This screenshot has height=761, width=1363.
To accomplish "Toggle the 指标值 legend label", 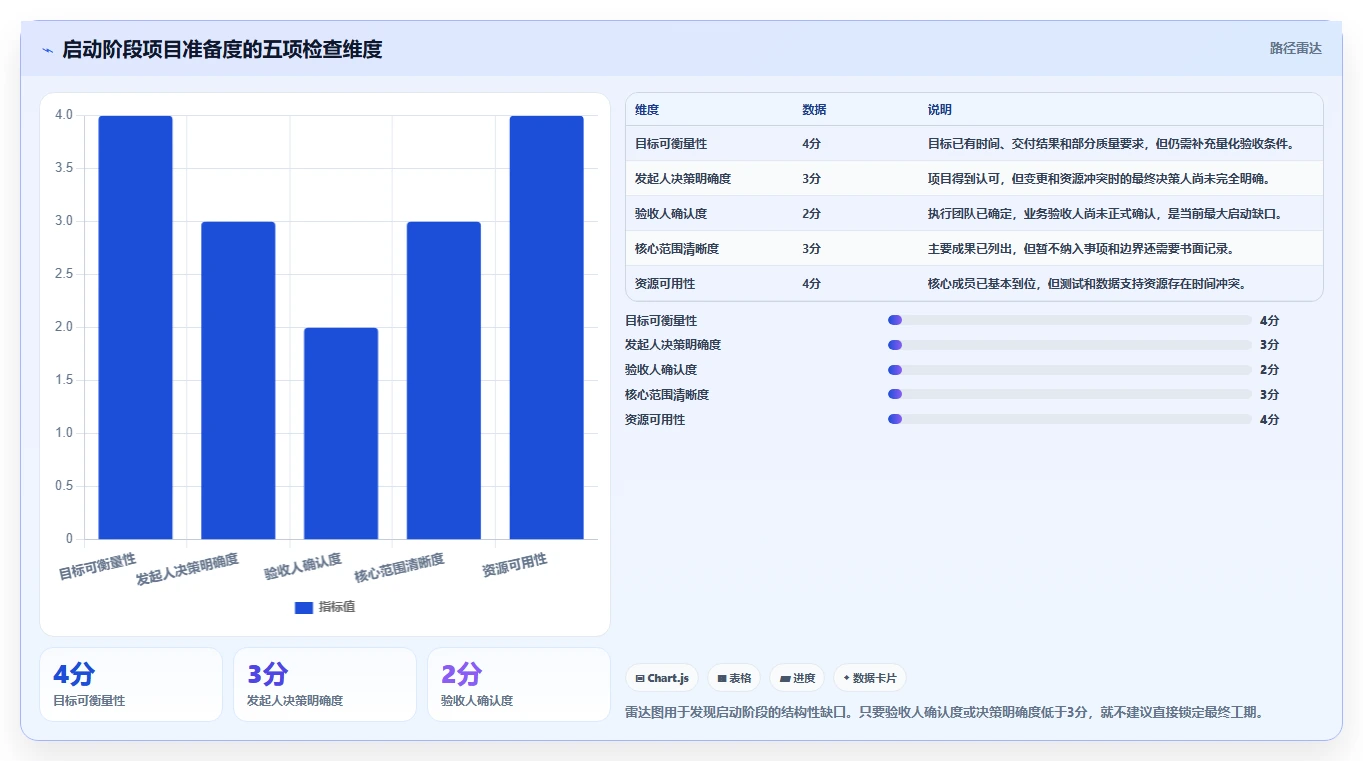I will pyautogui.click(x=337, y=607).
